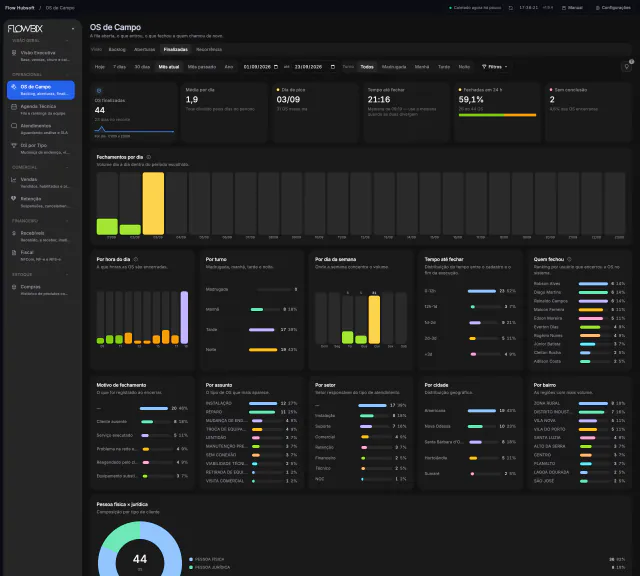
Task: Open the Agenda Técnica calendar icon
Action: coord(14,106)
